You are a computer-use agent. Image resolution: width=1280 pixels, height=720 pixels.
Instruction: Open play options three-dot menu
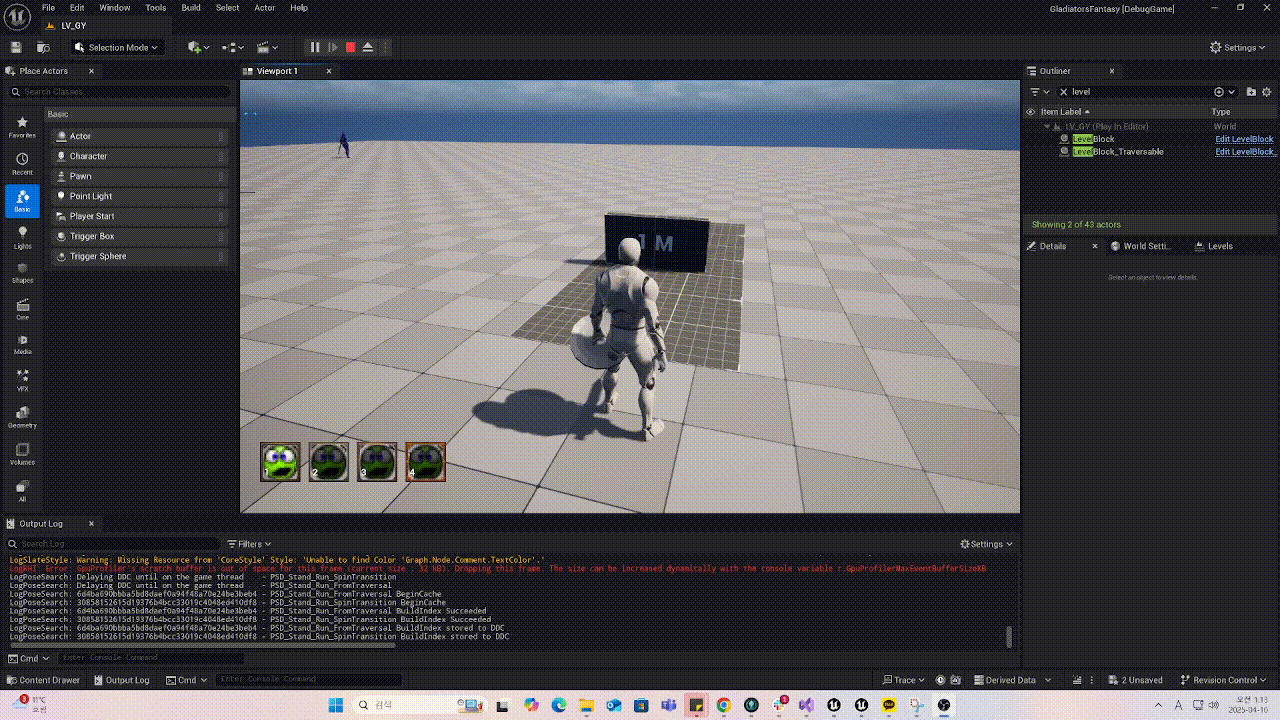tap(385, 47)
